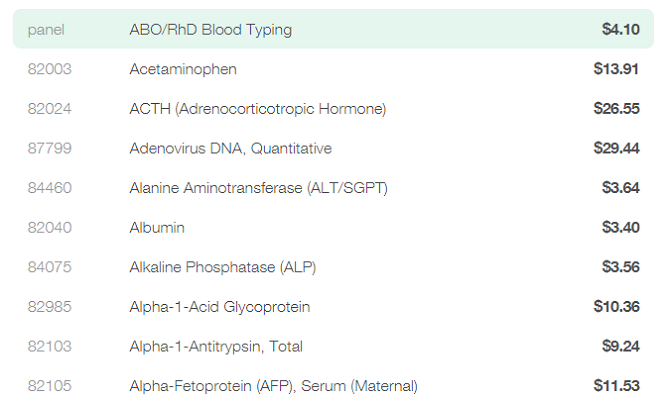Viewport: 668px width, 402px height.
Task: Select Adenovirus DNA, Quantitative test
Action: (x=333, y=148)
